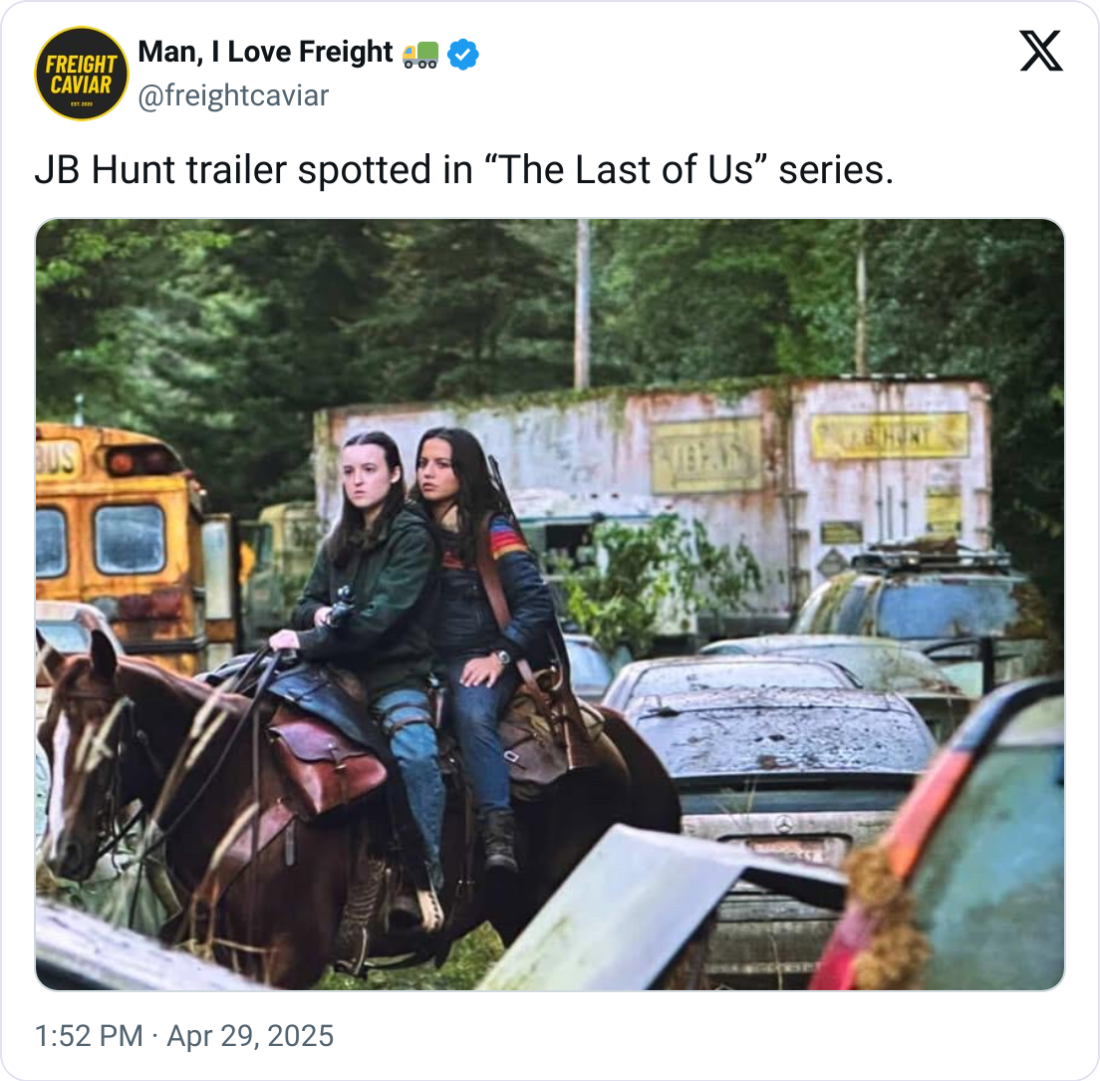Image resolution: width=1100 pixels, height=1081 pixels.
Task: Click the faded yellow sign on the left trailer
Action: click(706, 457)
